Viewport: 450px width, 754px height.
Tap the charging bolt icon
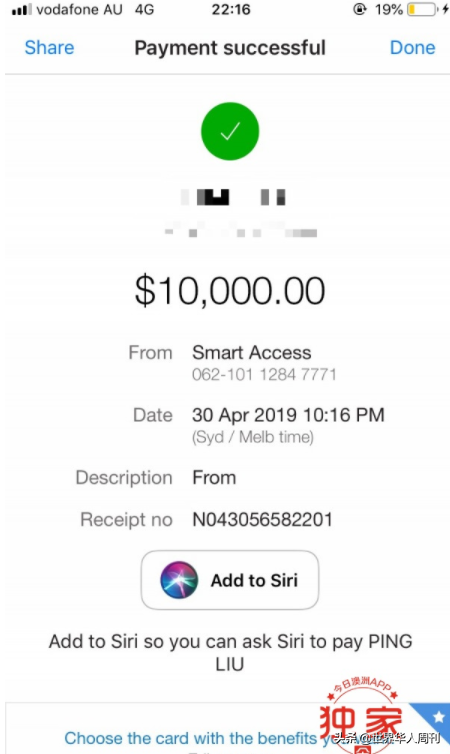coord(445,9)
